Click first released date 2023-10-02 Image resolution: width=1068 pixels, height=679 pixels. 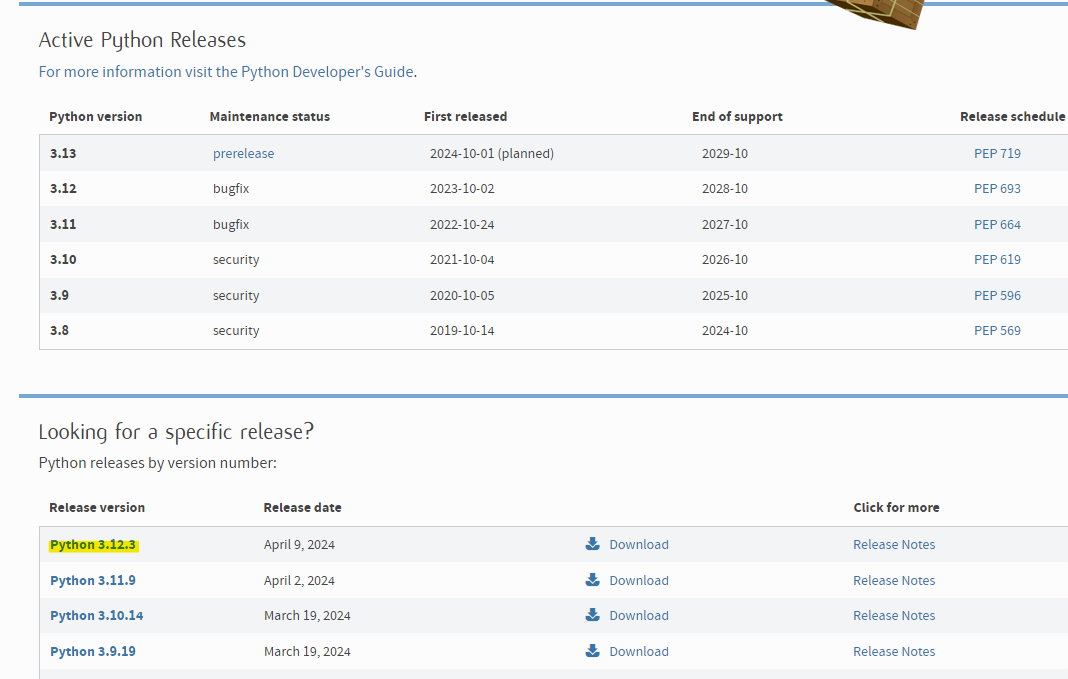[462, 189]
